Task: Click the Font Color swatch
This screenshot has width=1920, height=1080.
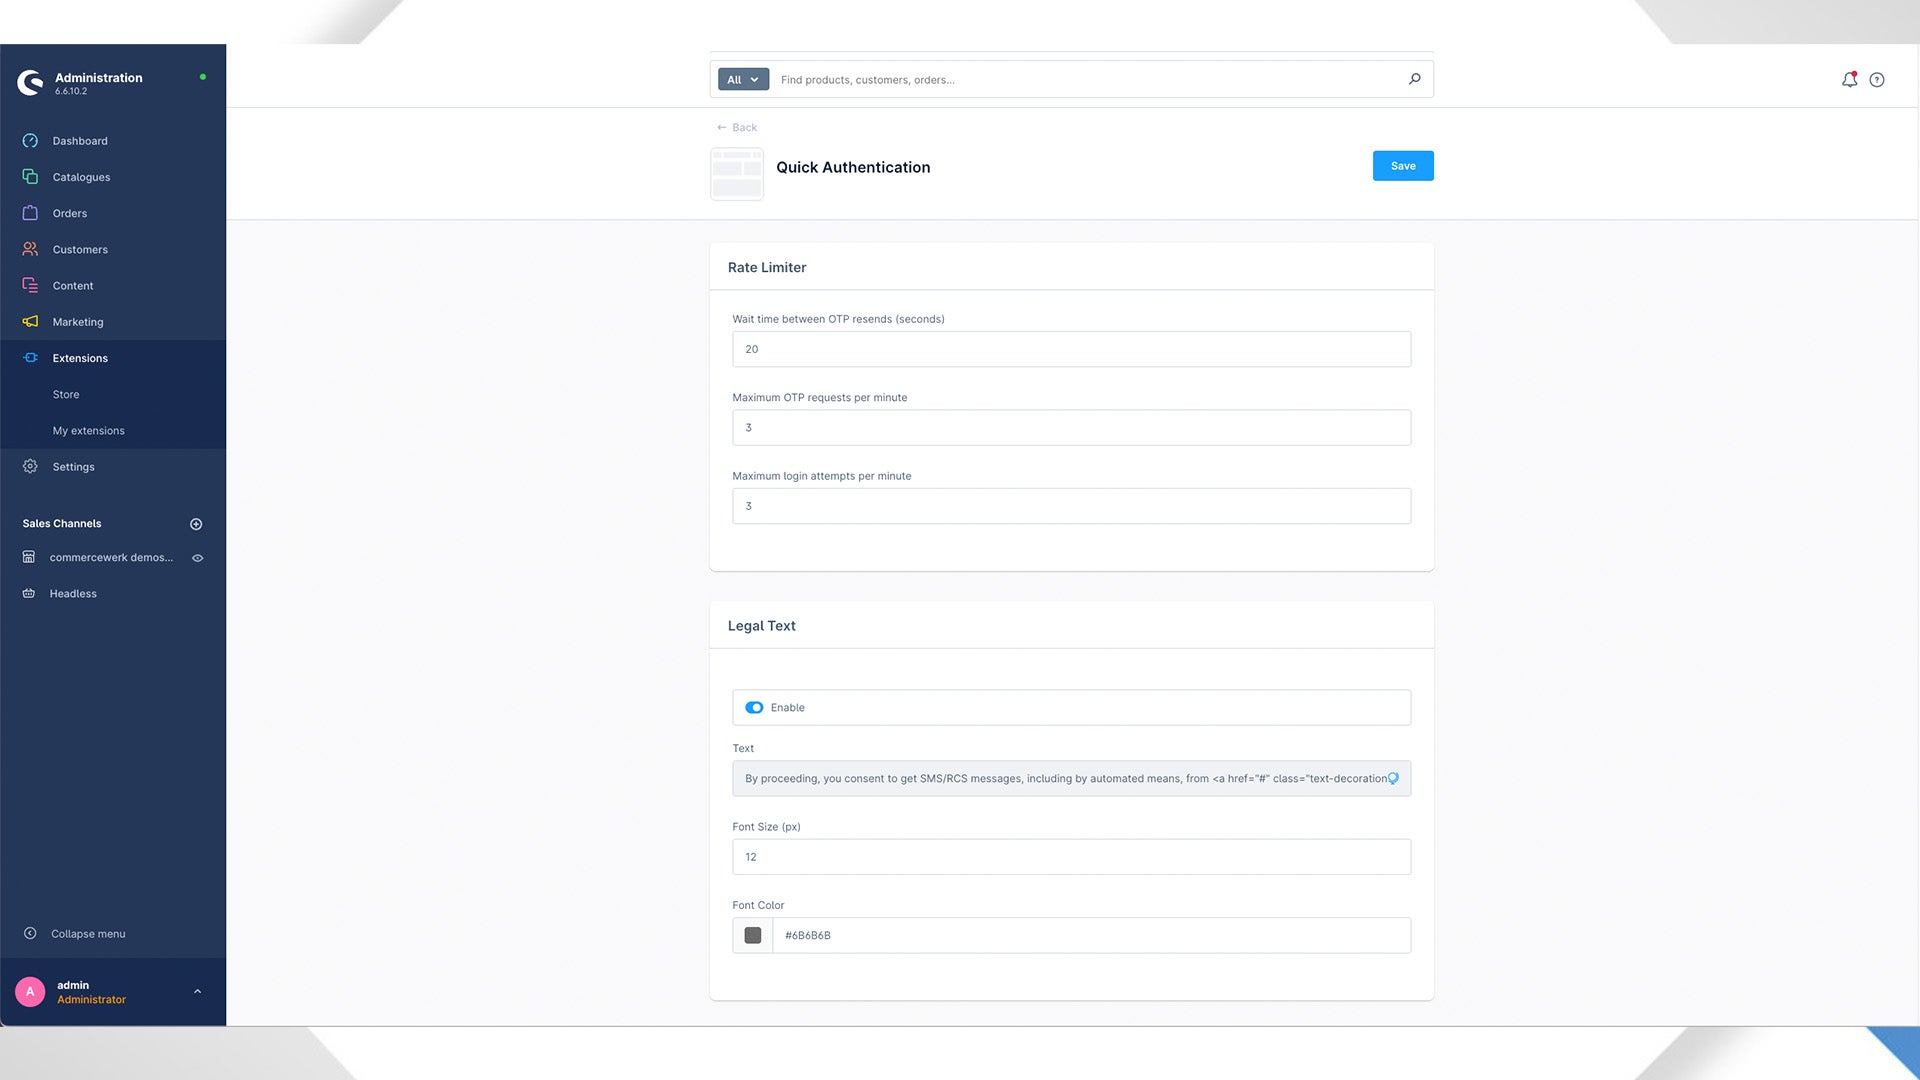Action: tap(753, 935)
